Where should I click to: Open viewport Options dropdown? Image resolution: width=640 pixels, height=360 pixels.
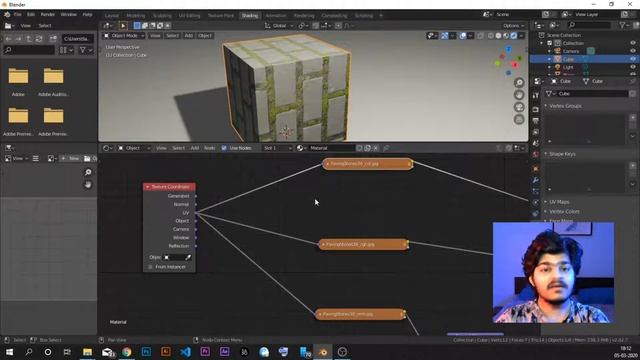[x=513, y=26]
